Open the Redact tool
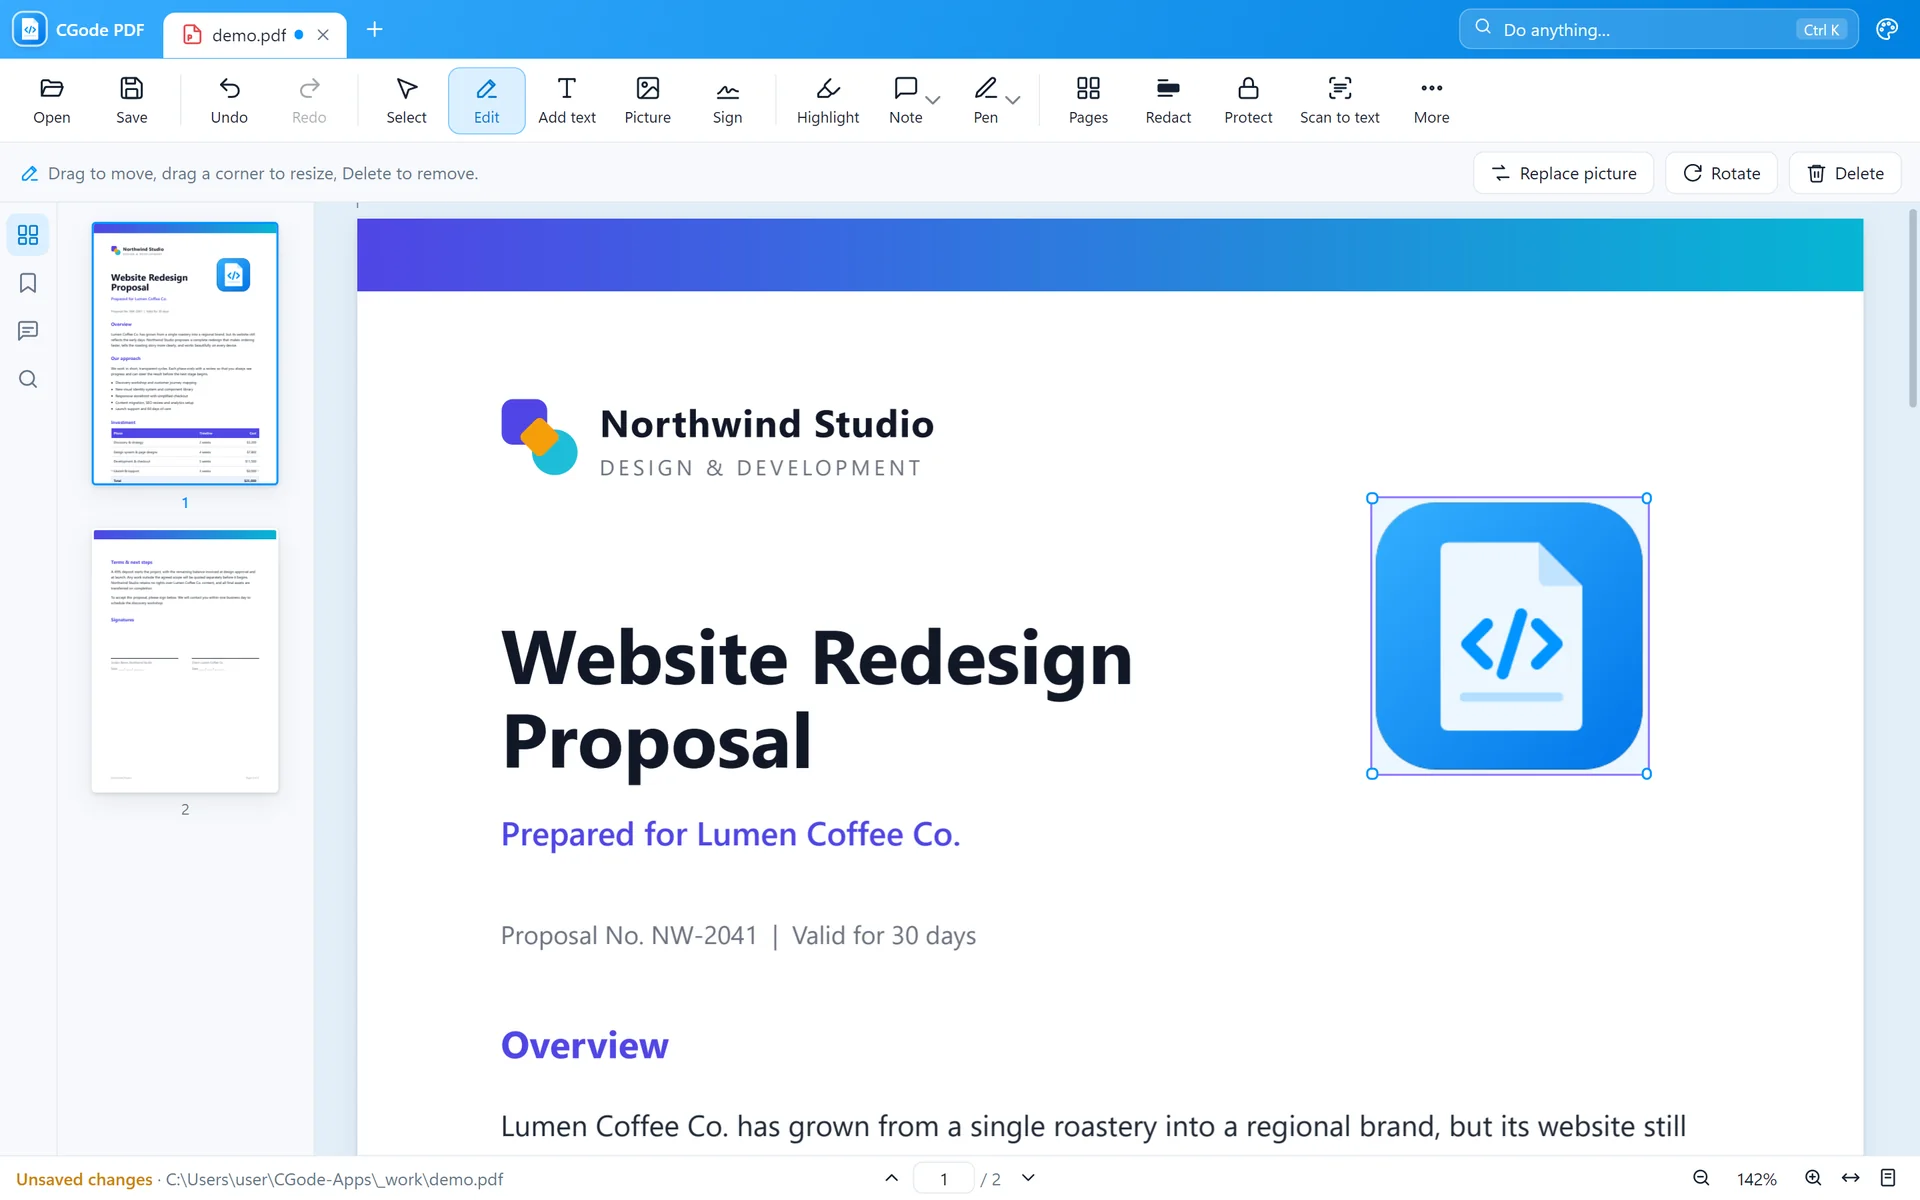Image resolution: width=1920 pixels, height=1200 pixels. coord(1168,101)
